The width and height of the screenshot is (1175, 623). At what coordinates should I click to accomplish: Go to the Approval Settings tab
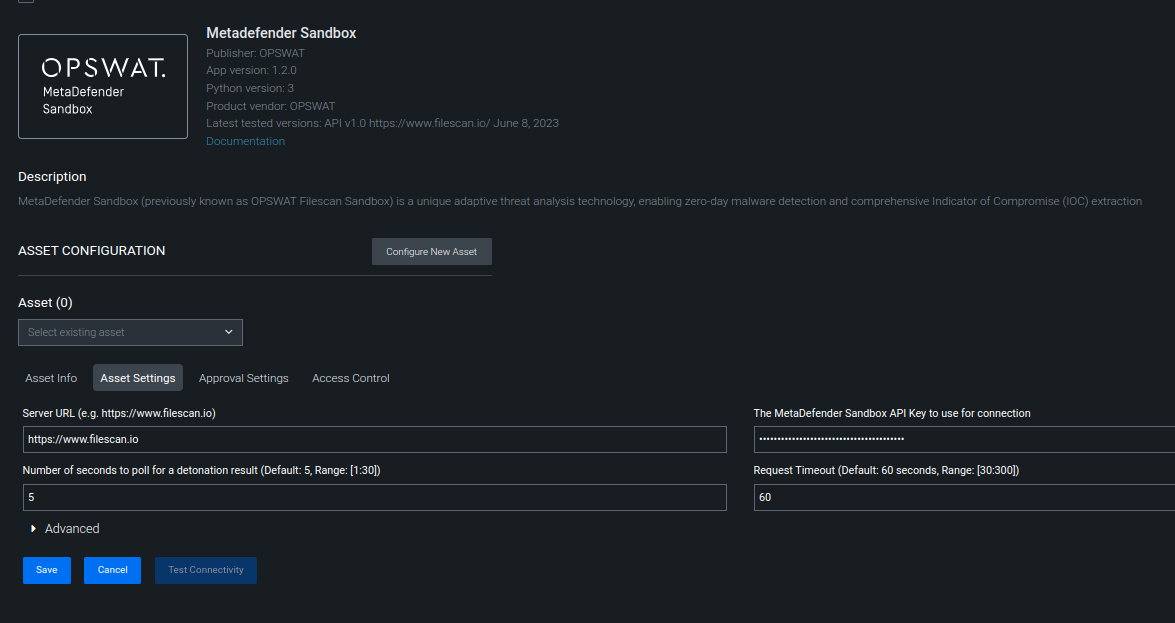[244, 378]
